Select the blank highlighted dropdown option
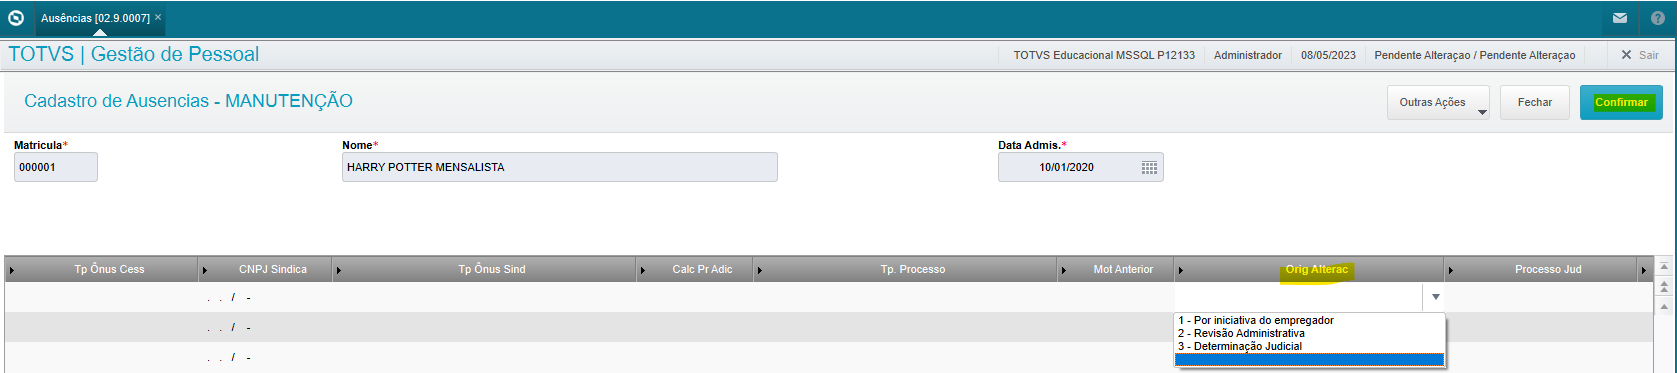1677x373 pixels. click(x=1309, y=359)
